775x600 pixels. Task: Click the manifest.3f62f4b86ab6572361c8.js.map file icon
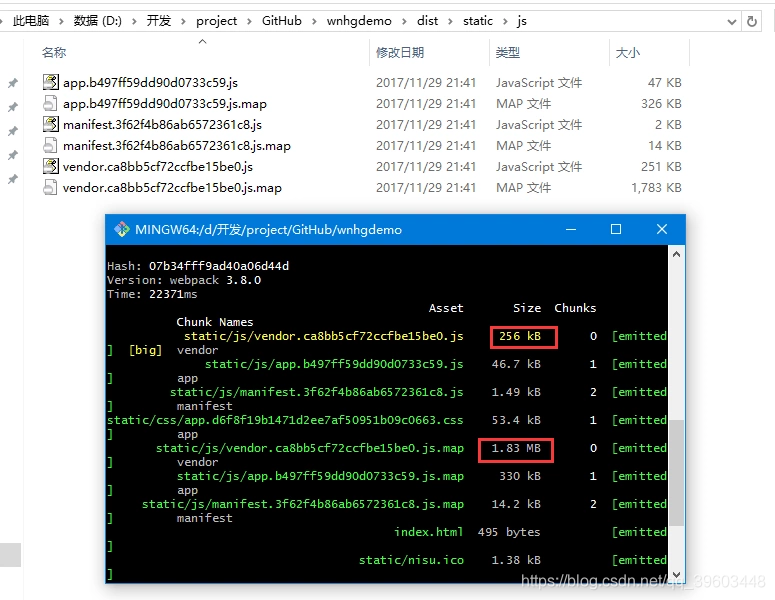point(50,145)
